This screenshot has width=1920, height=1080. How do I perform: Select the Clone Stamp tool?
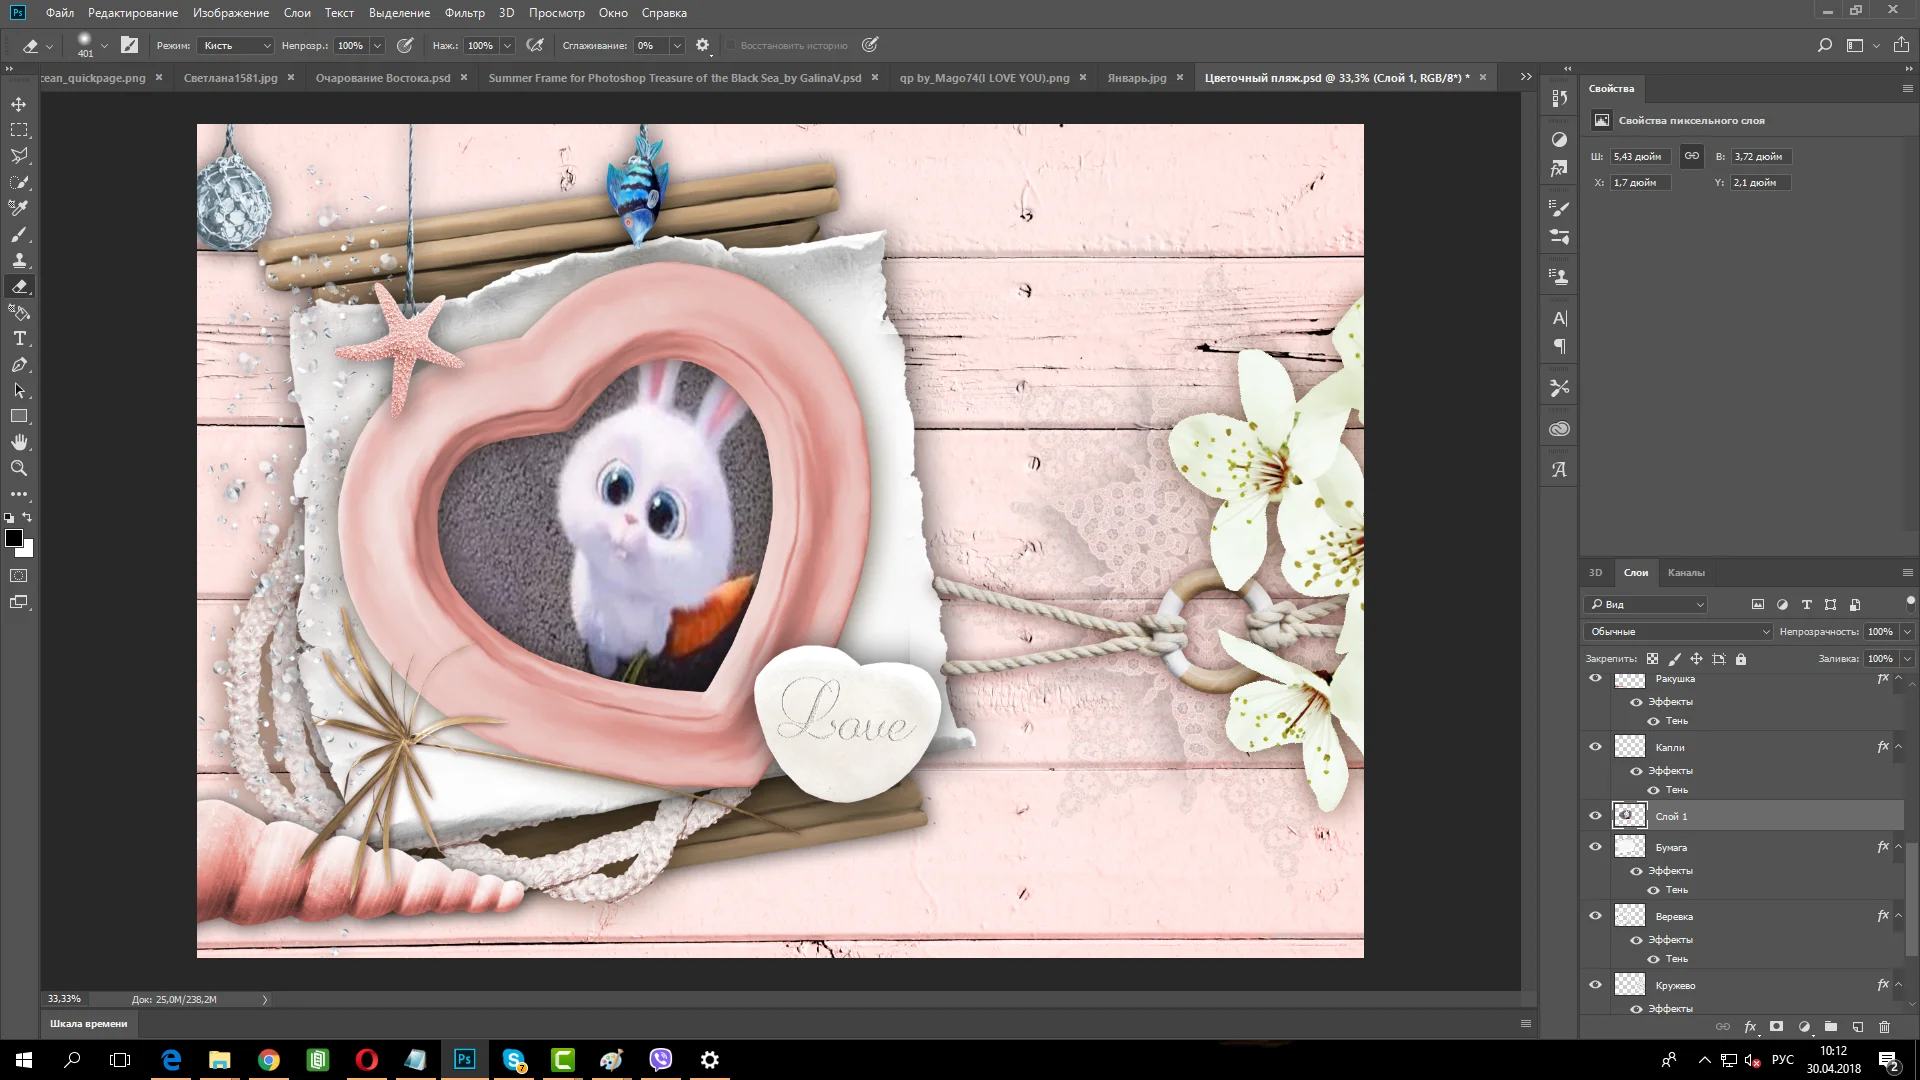[x=19, y=261]
